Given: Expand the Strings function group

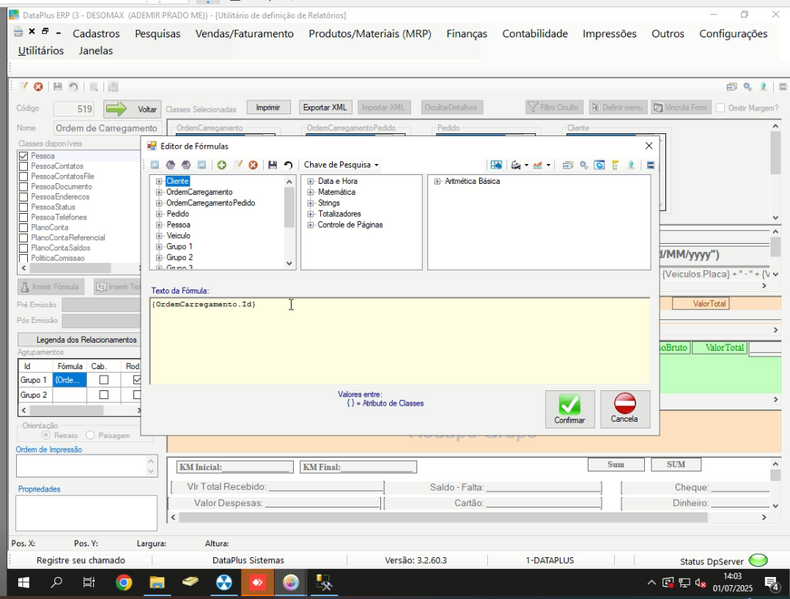Looking at the screenshot, I should pyautogui.click(x=310, y=203).
